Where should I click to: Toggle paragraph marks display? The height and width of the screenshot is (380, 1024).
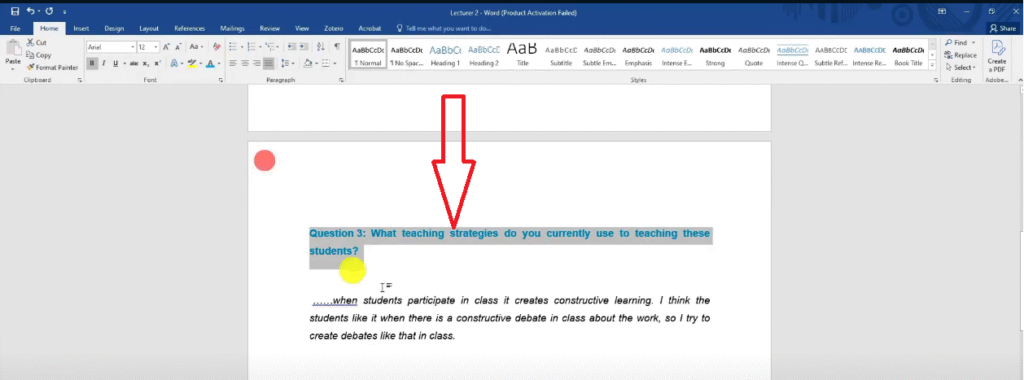(x=337, y=47)
